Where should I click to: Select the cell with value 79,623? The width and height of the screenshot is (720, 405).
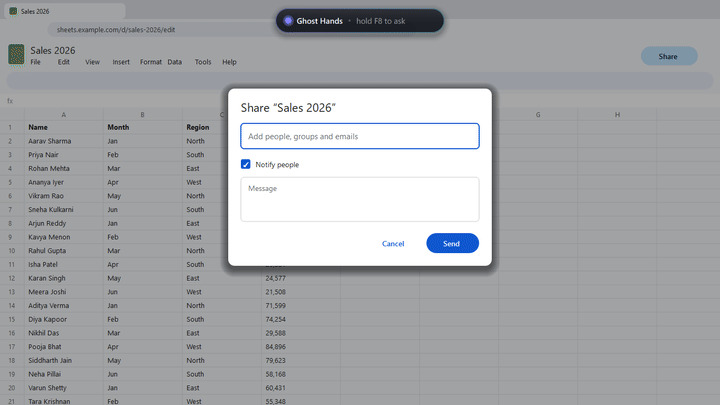301,360
